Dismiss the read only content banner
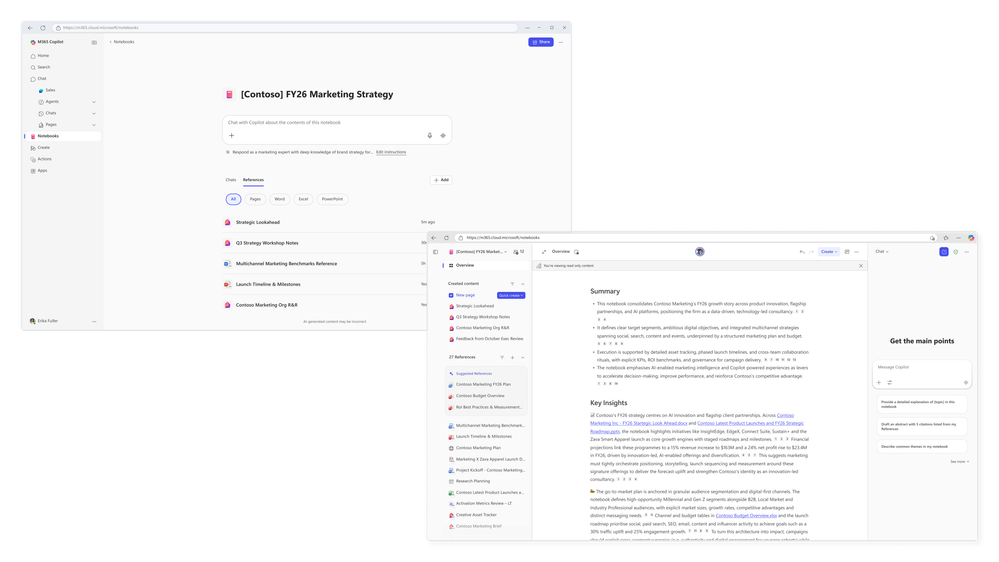Image resolution: width=999 pixels, height=562 pixels. [861, 266]
